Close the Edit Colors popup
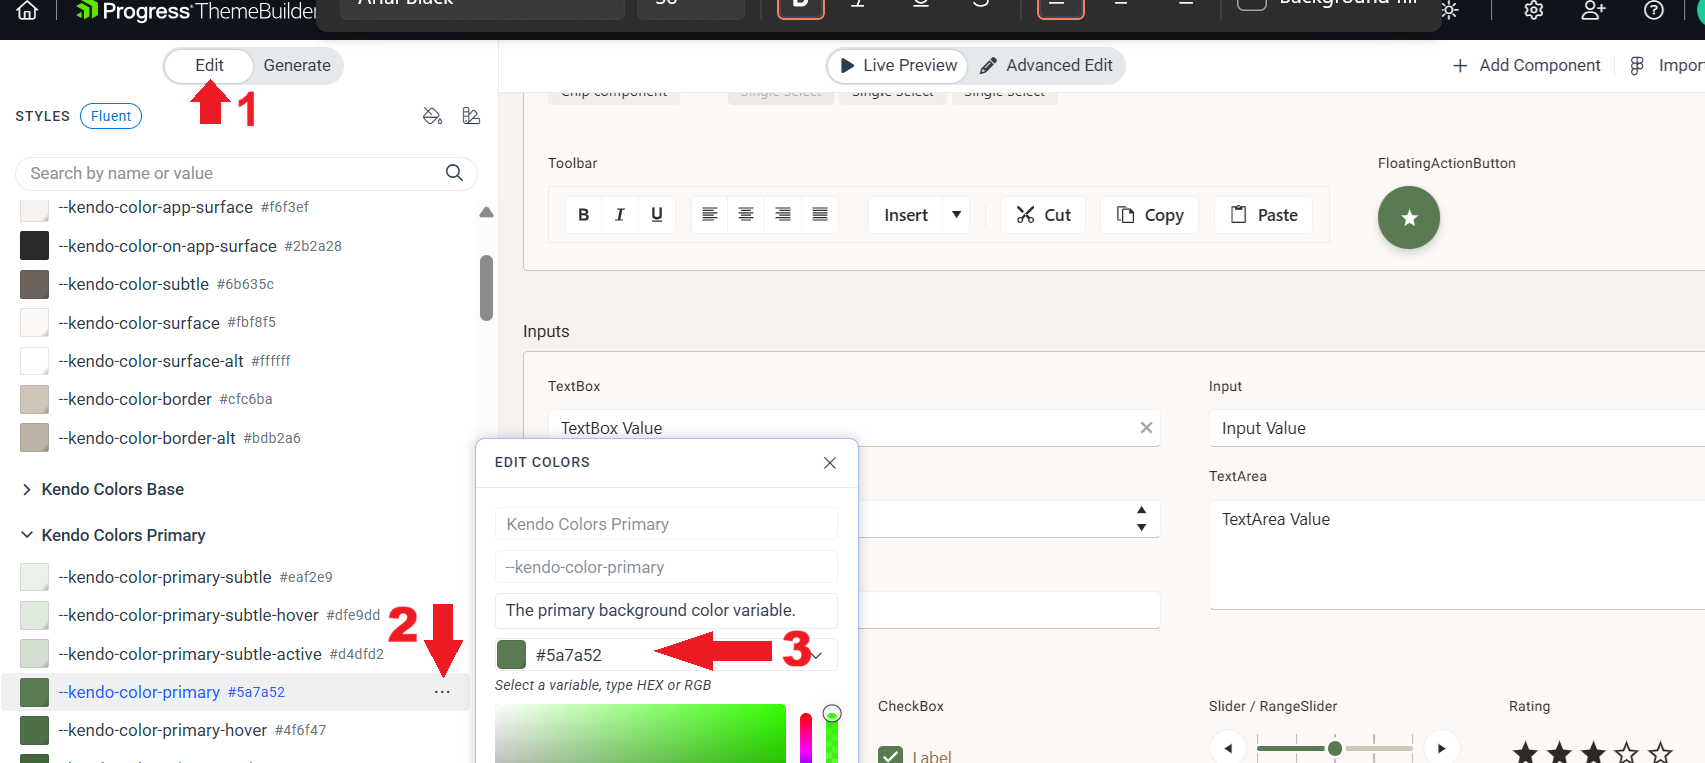The height and width of the screenshot is (763, 1705). click(x=830, y=463)
